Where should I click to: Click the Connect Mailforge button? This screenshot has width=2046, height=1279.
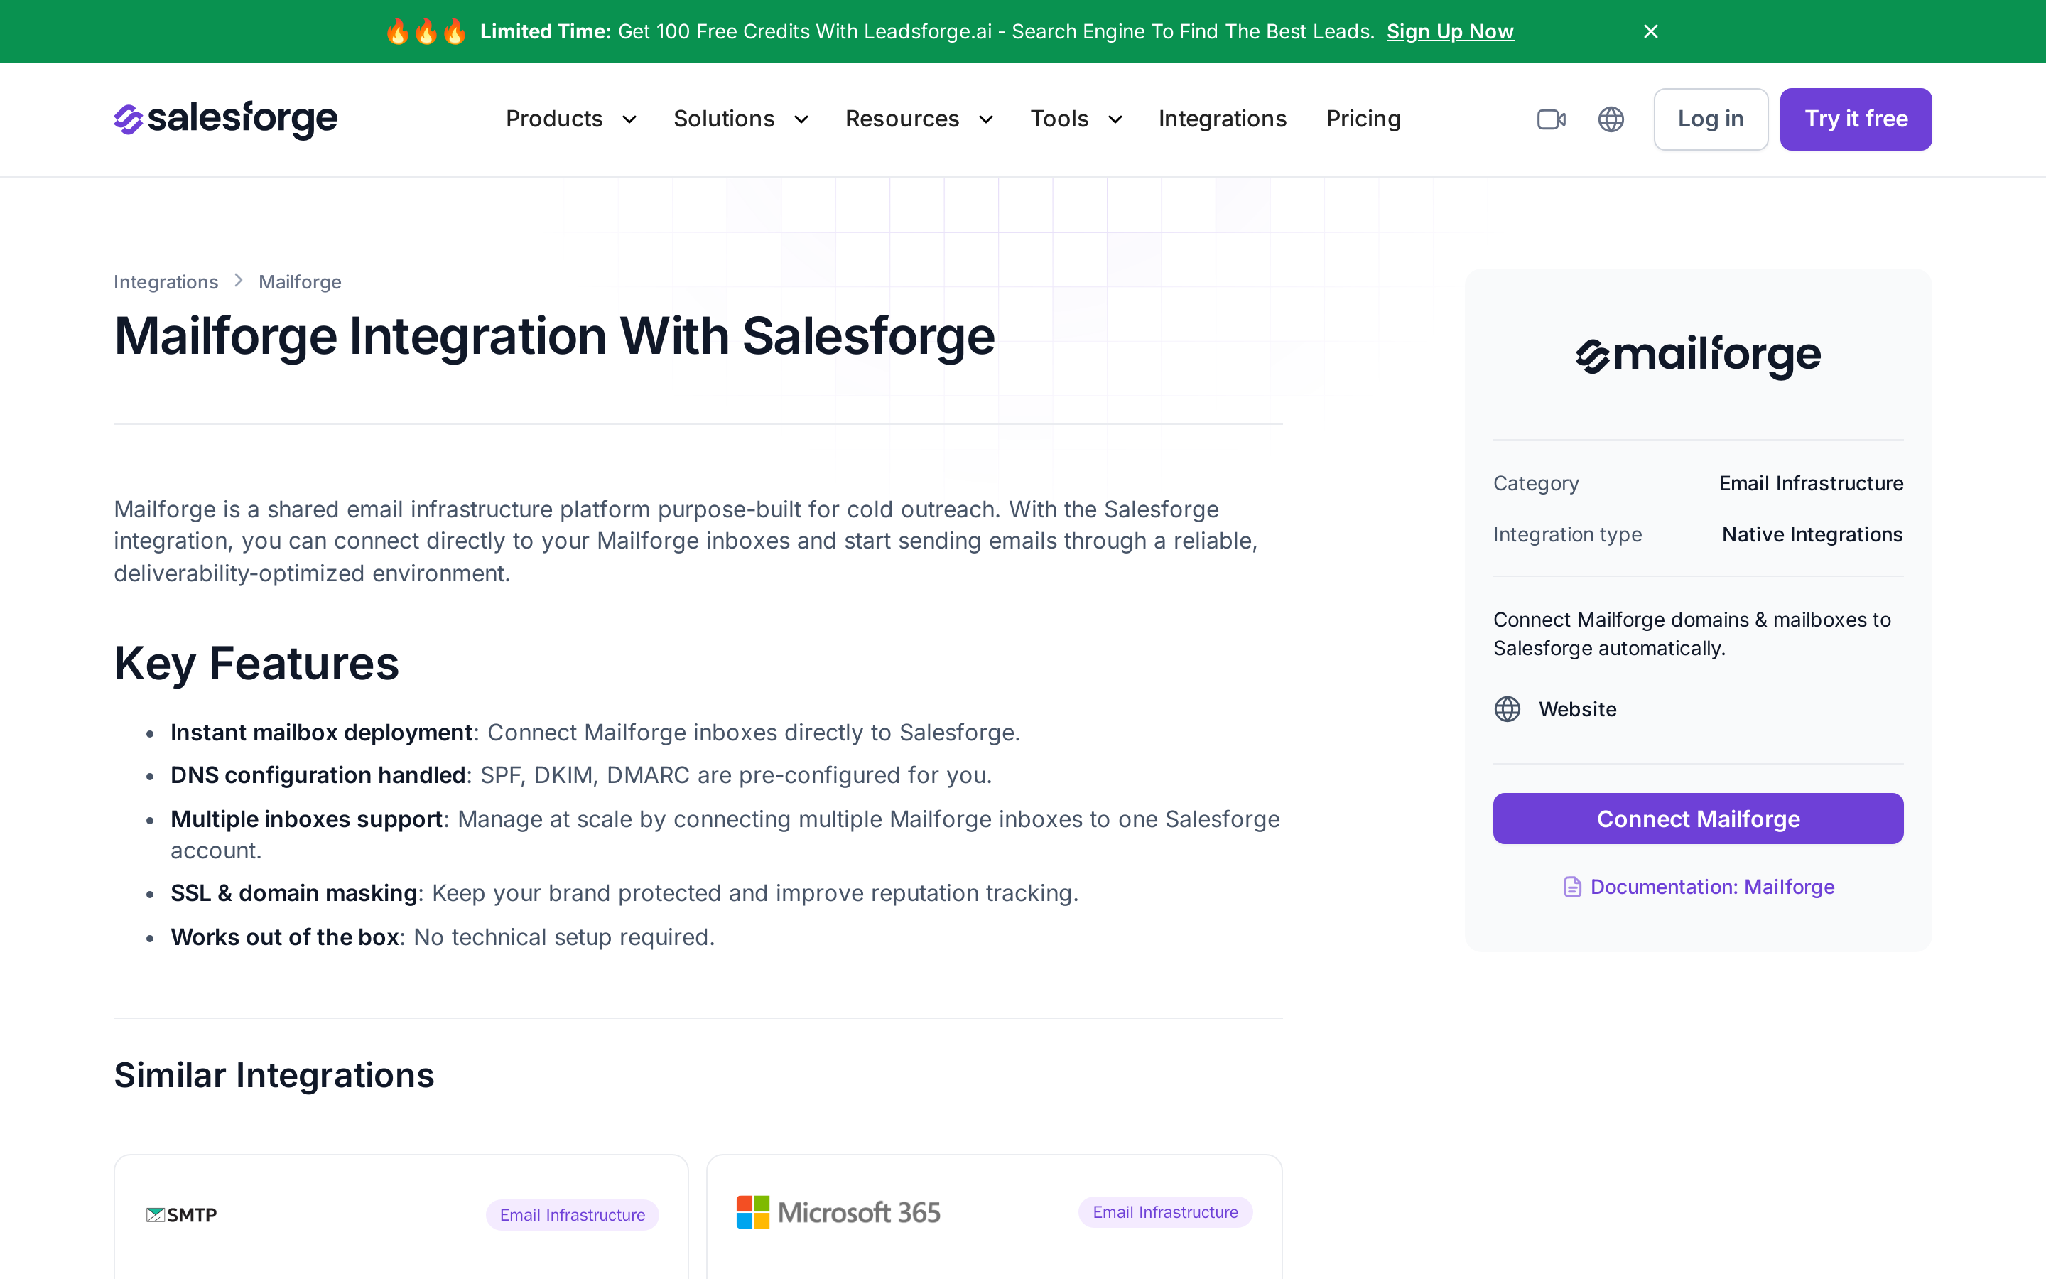click(1698, 819)
